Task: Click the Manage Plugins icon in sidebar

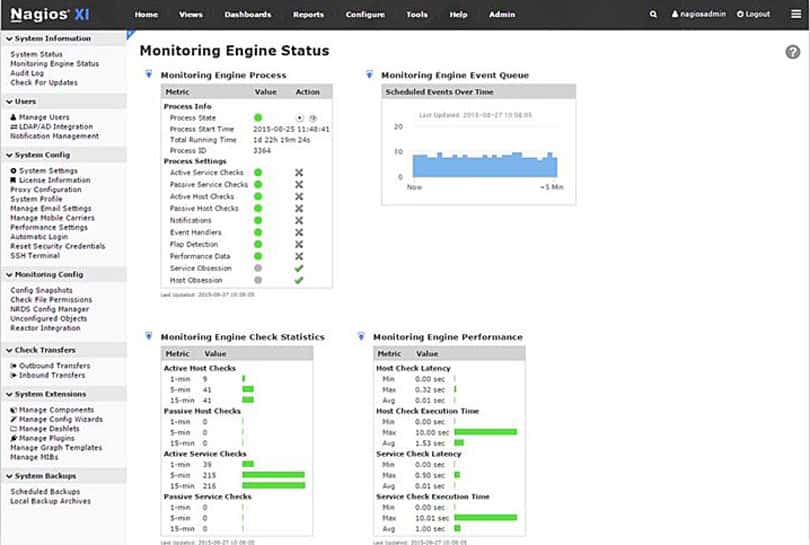Action: (x=14, y=438)
